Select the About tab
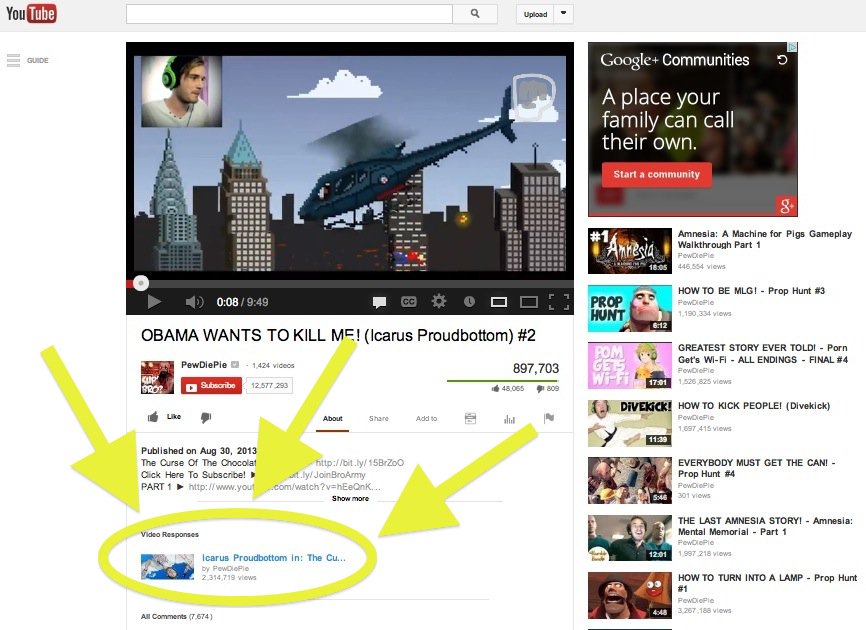866x630 pixels. tap(332, 419)
